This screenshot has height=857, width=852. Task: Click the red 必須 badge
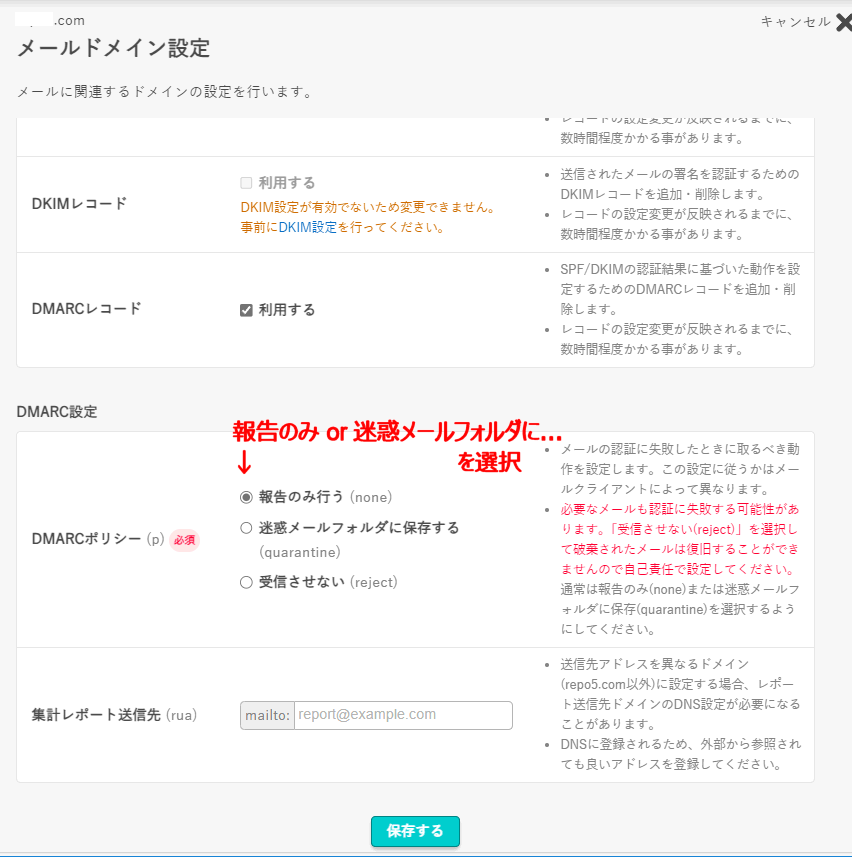184,540
